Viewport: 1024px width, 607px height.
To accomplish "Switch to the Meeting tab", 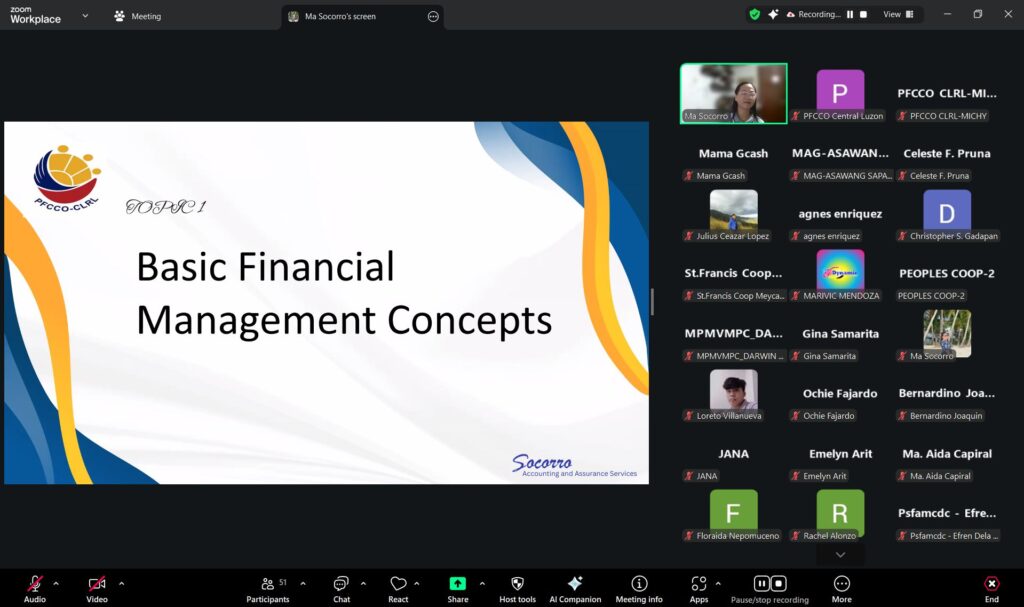I will (x=138, y=16).
